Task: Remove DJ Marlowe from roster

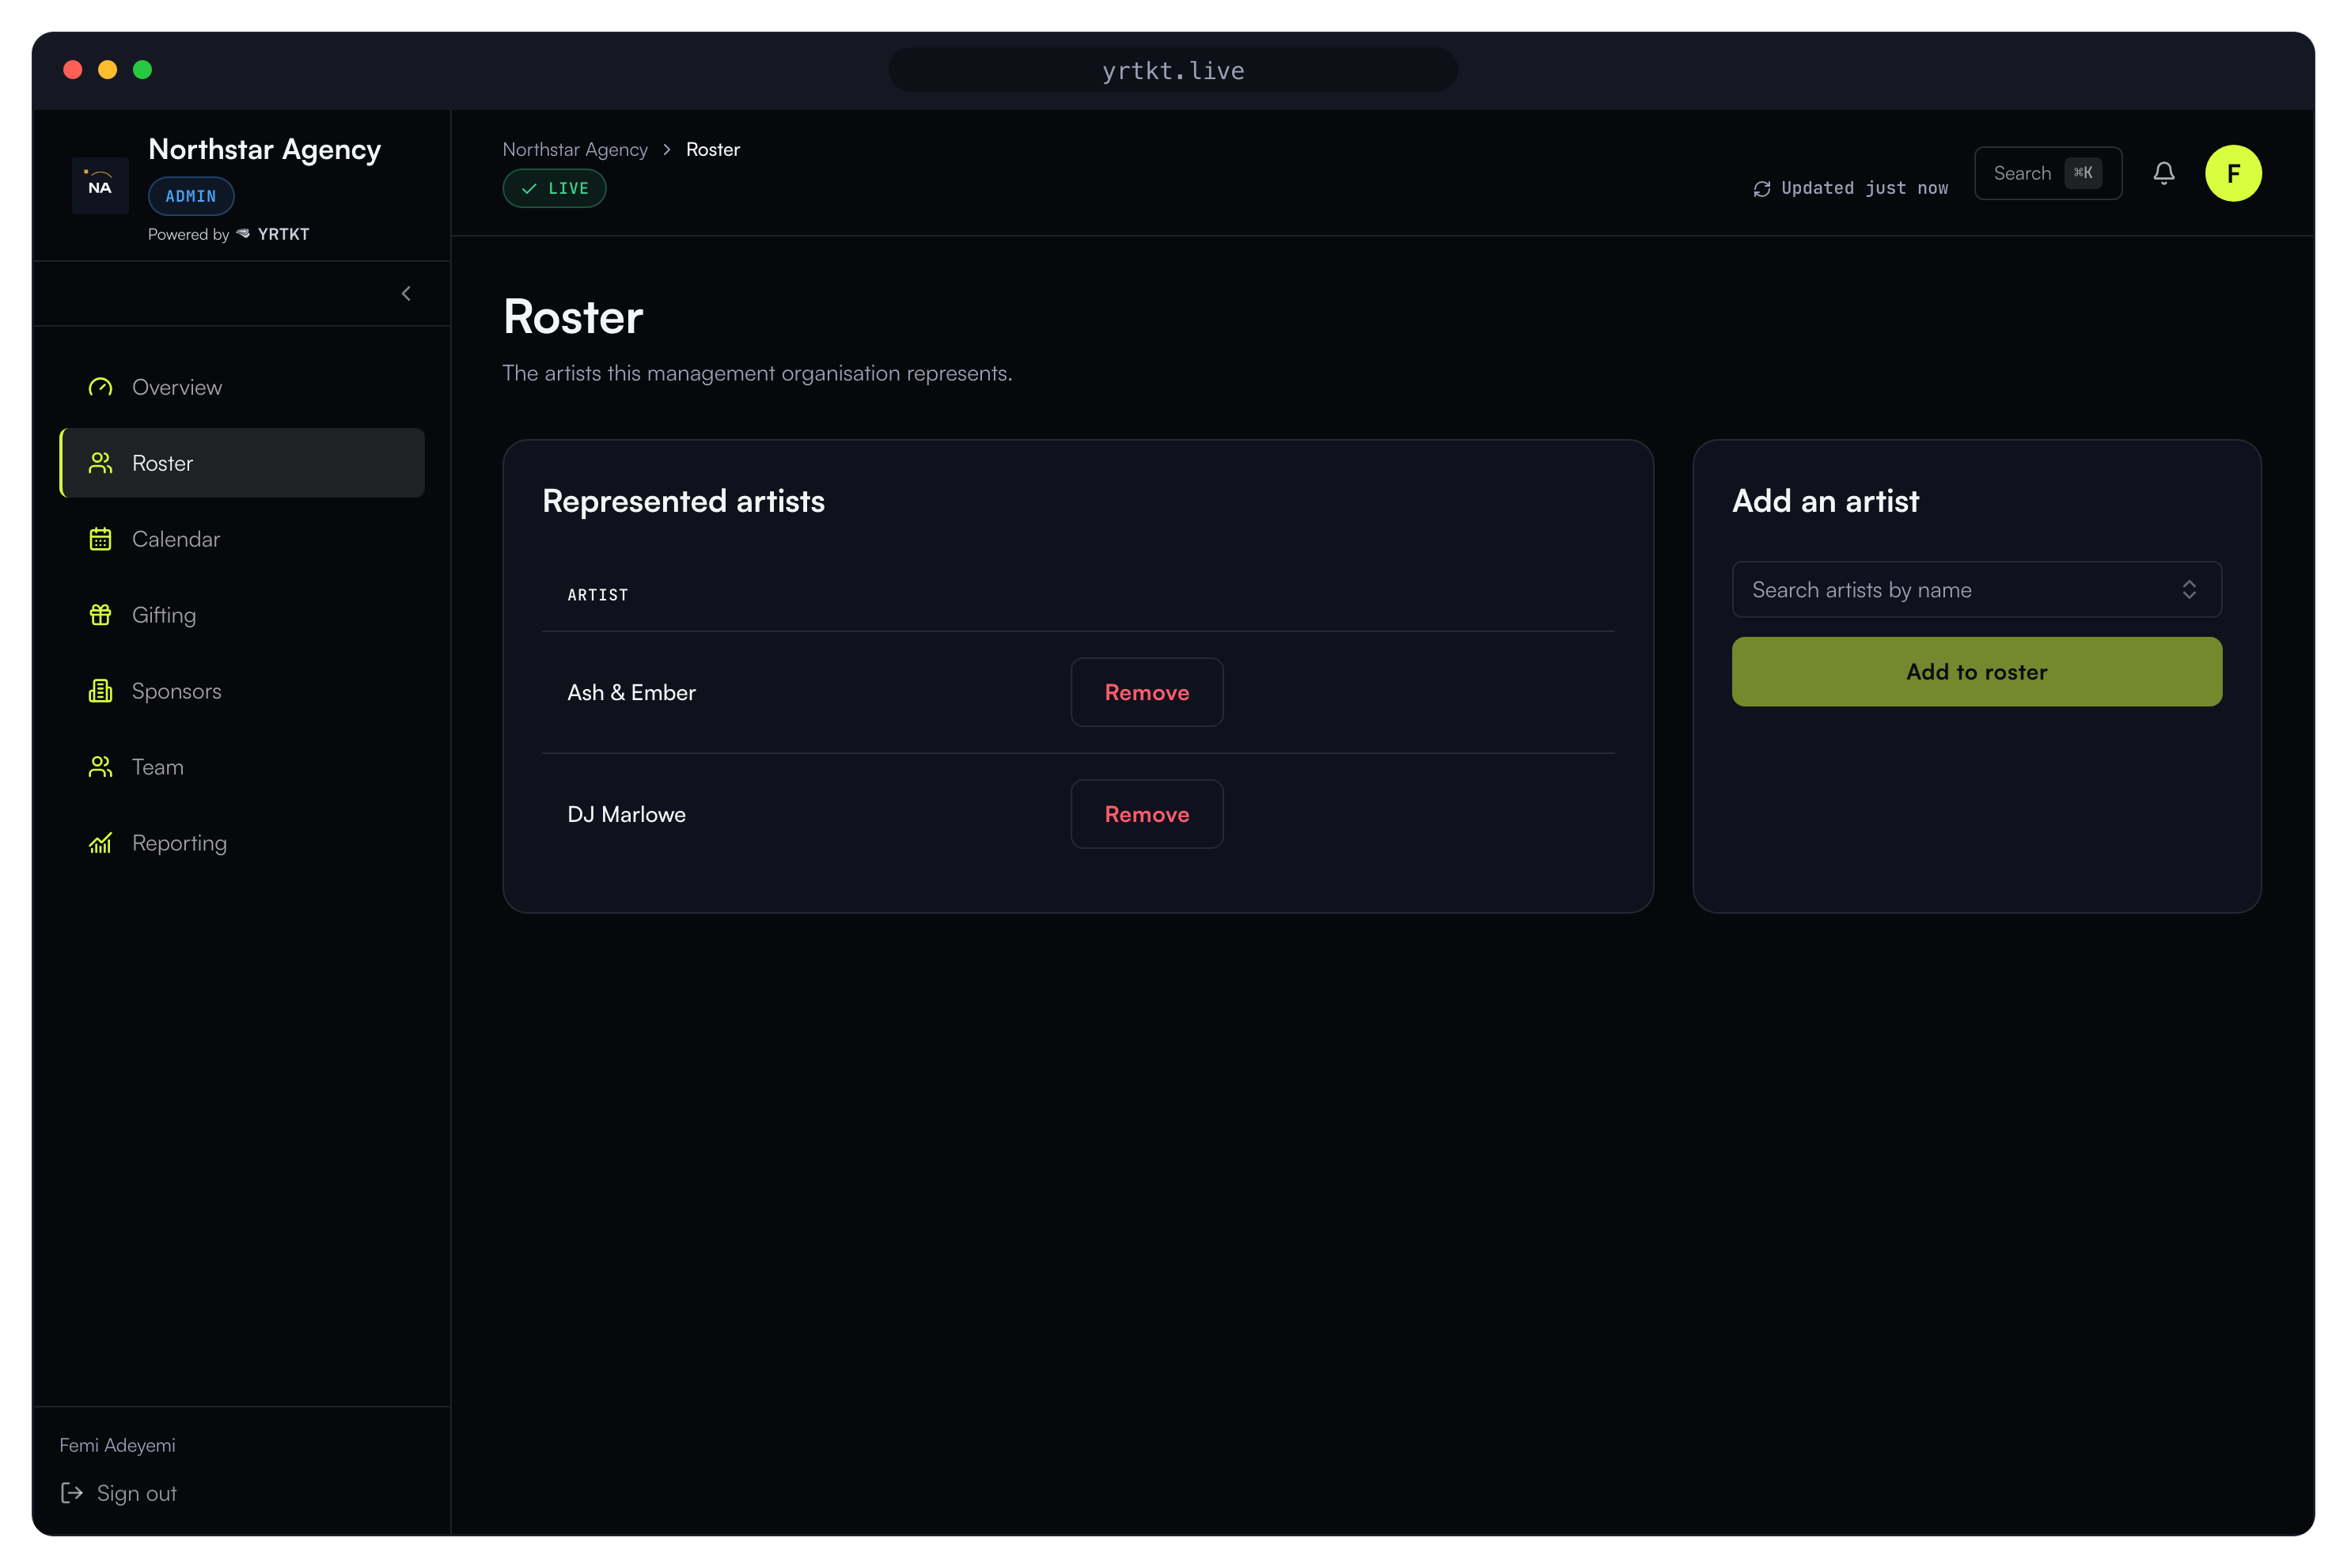Action: [1147, 814]
